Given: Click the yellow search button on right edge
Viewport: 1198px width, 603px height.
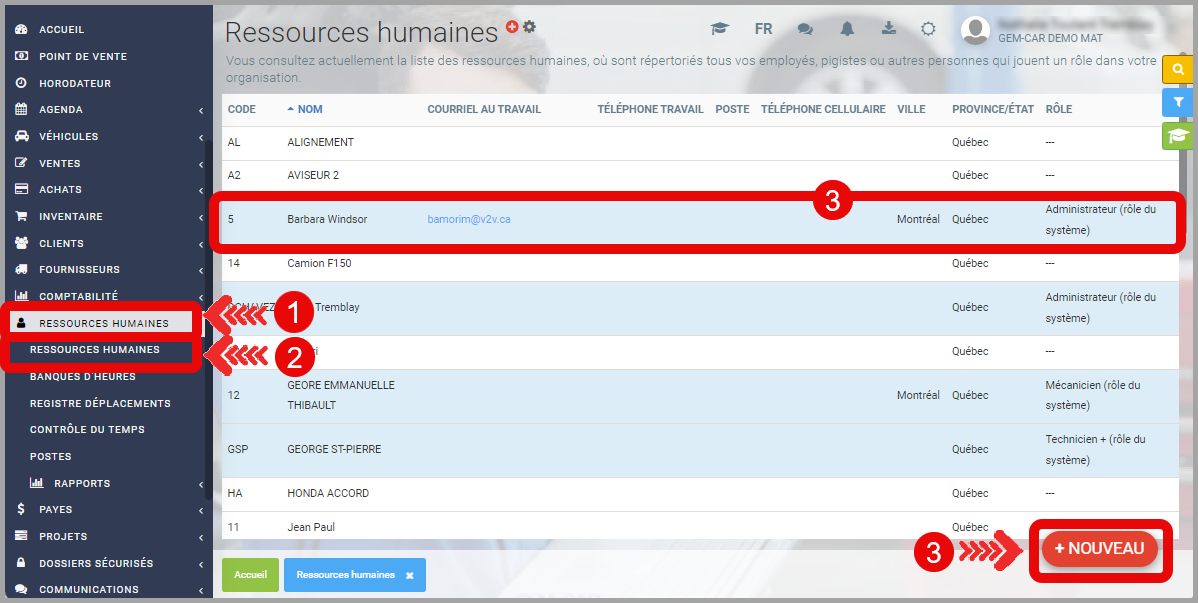Looking at the screenshot, I should pos(1178,70).
